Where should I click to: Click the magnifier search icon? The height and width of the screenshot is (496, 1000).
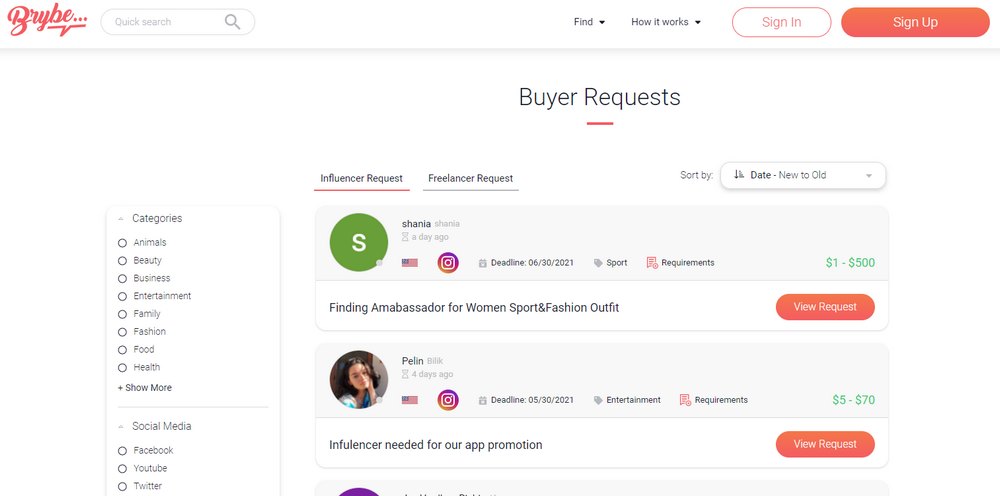[x=233, y=22]
